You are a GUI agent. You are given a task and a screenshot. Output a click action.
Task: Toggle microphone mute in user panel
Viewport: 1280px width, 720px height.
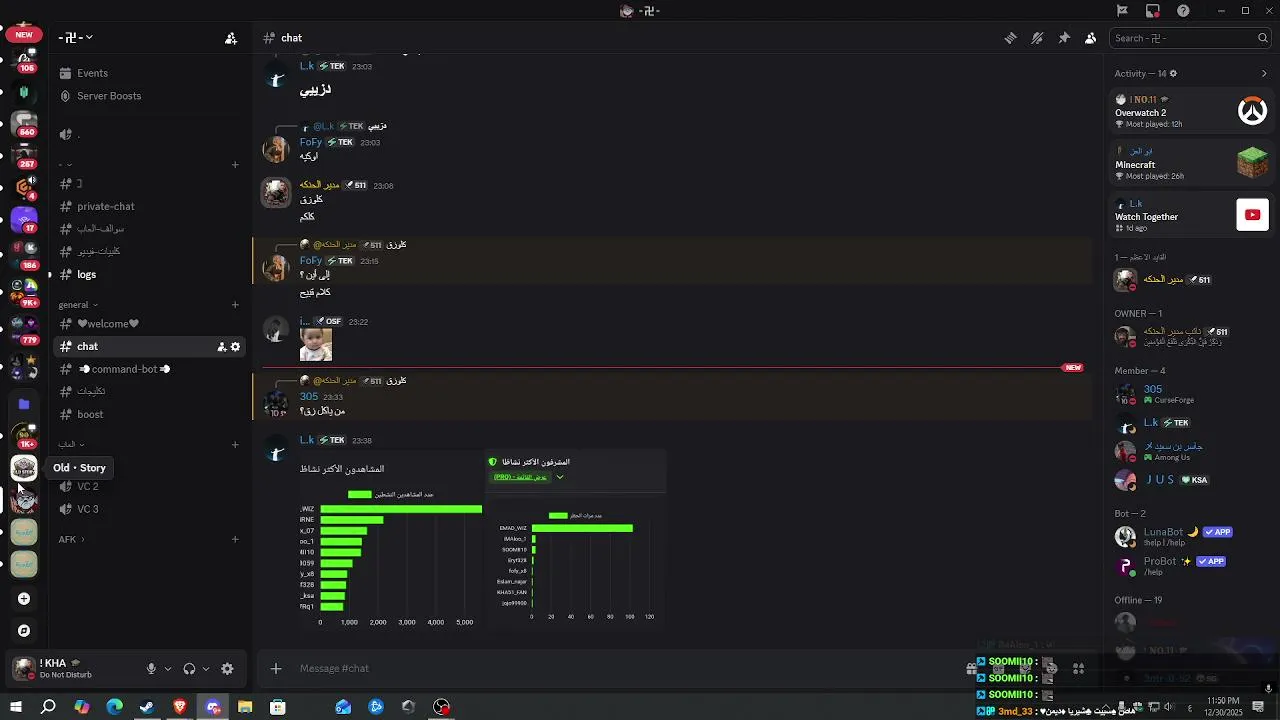pos(152,669)
